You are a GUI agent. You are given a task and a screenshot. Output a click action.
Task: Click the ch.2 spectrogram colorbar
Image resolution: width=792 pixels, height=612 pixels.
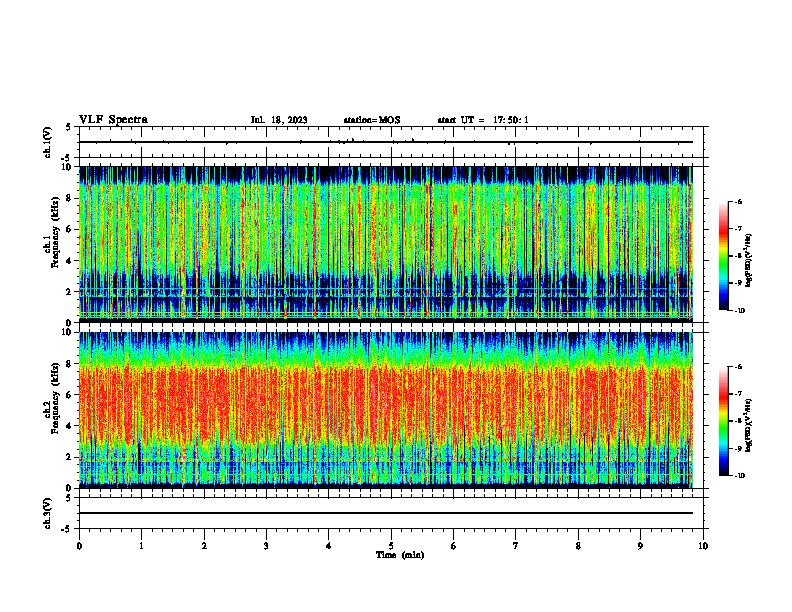pyautogui.click(x=724, y=421)
